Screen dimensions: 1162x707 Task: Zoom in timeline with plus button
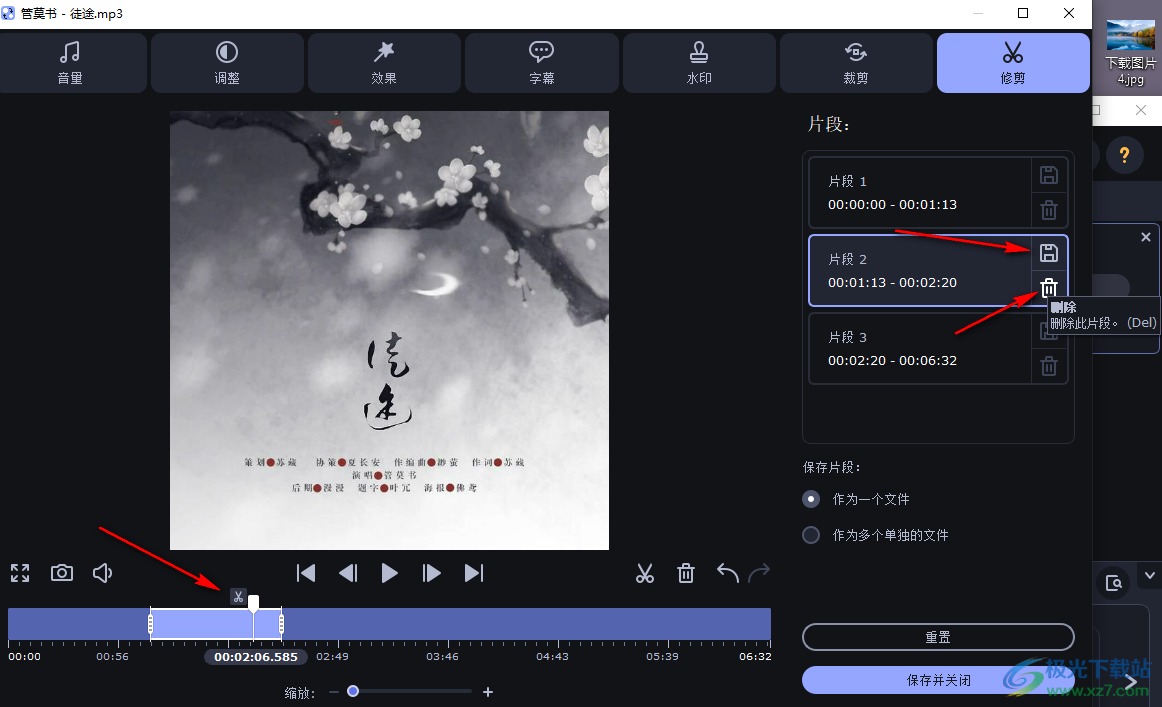tap(488, 692)
